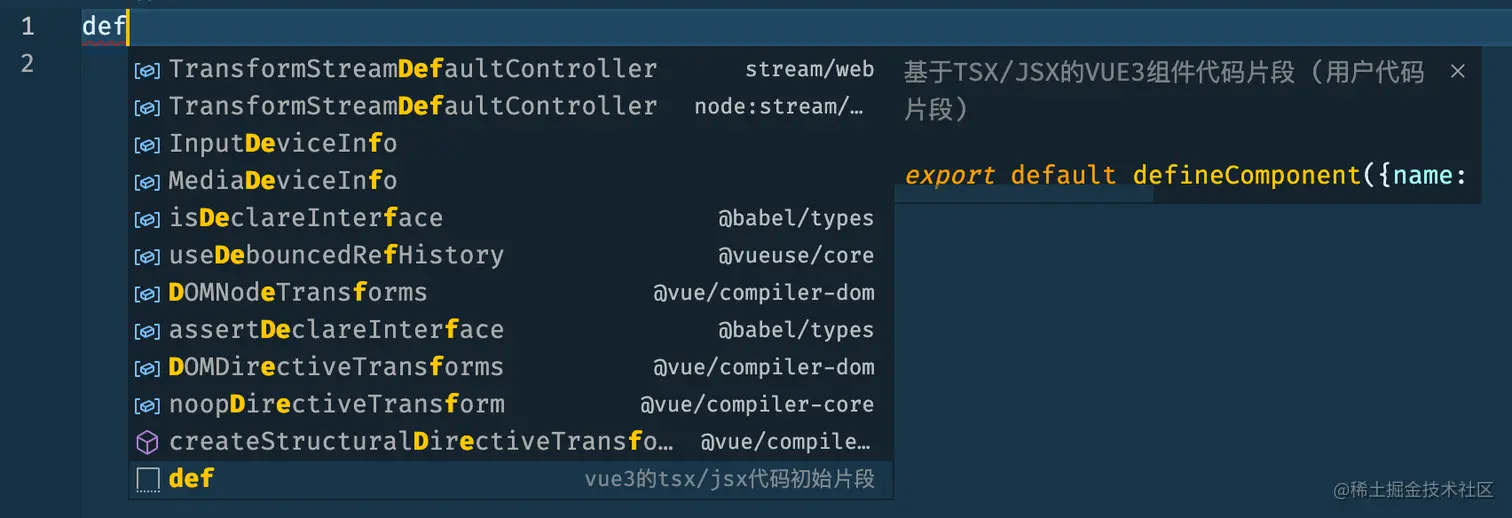This screenshot has width=1512, height=518.
Task: Click line number 1 in gutter
Action: point(27,26)
